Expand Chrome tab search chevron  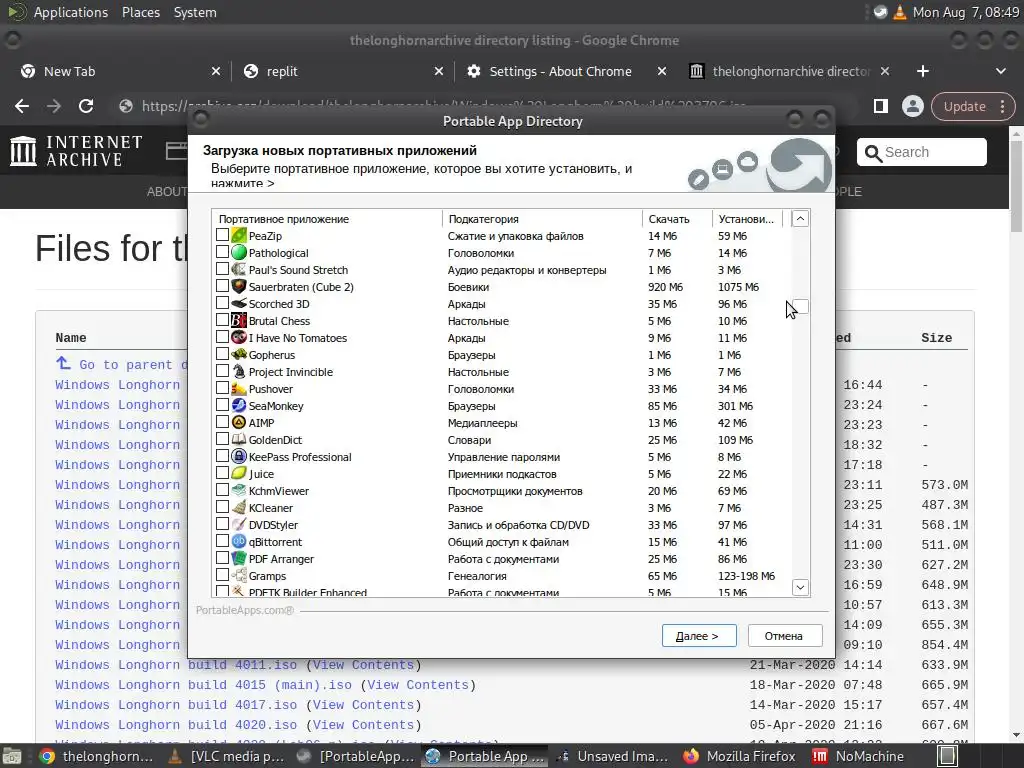pyautogui.click(x=1000, y=71)
